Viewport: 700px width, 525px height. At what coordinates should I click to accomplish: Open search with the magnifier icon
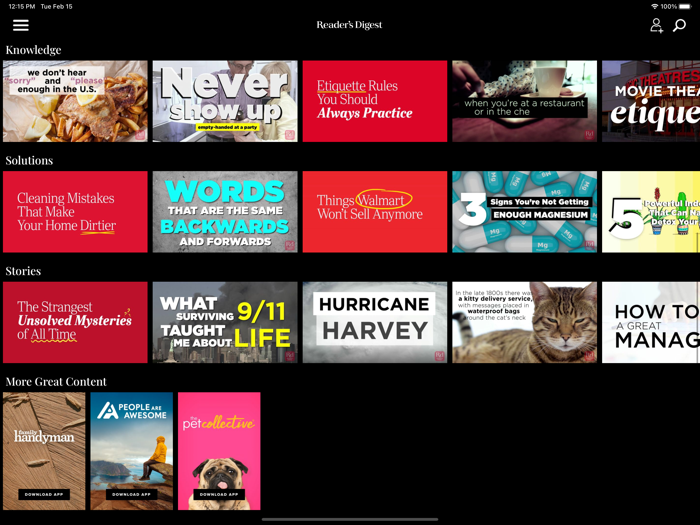click(x=679, y=25)
